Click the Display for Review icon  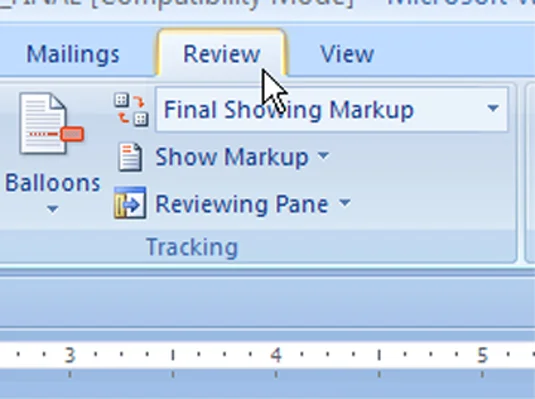click(x=131, y=109)
